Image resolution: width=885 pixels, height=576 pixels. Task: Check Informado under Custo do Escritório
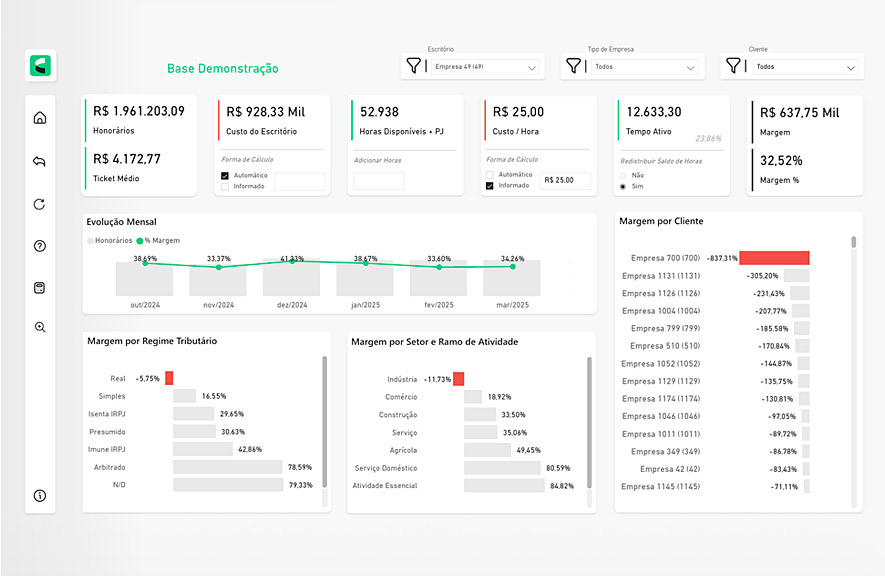pyautogui.click(x=225, y=186)
